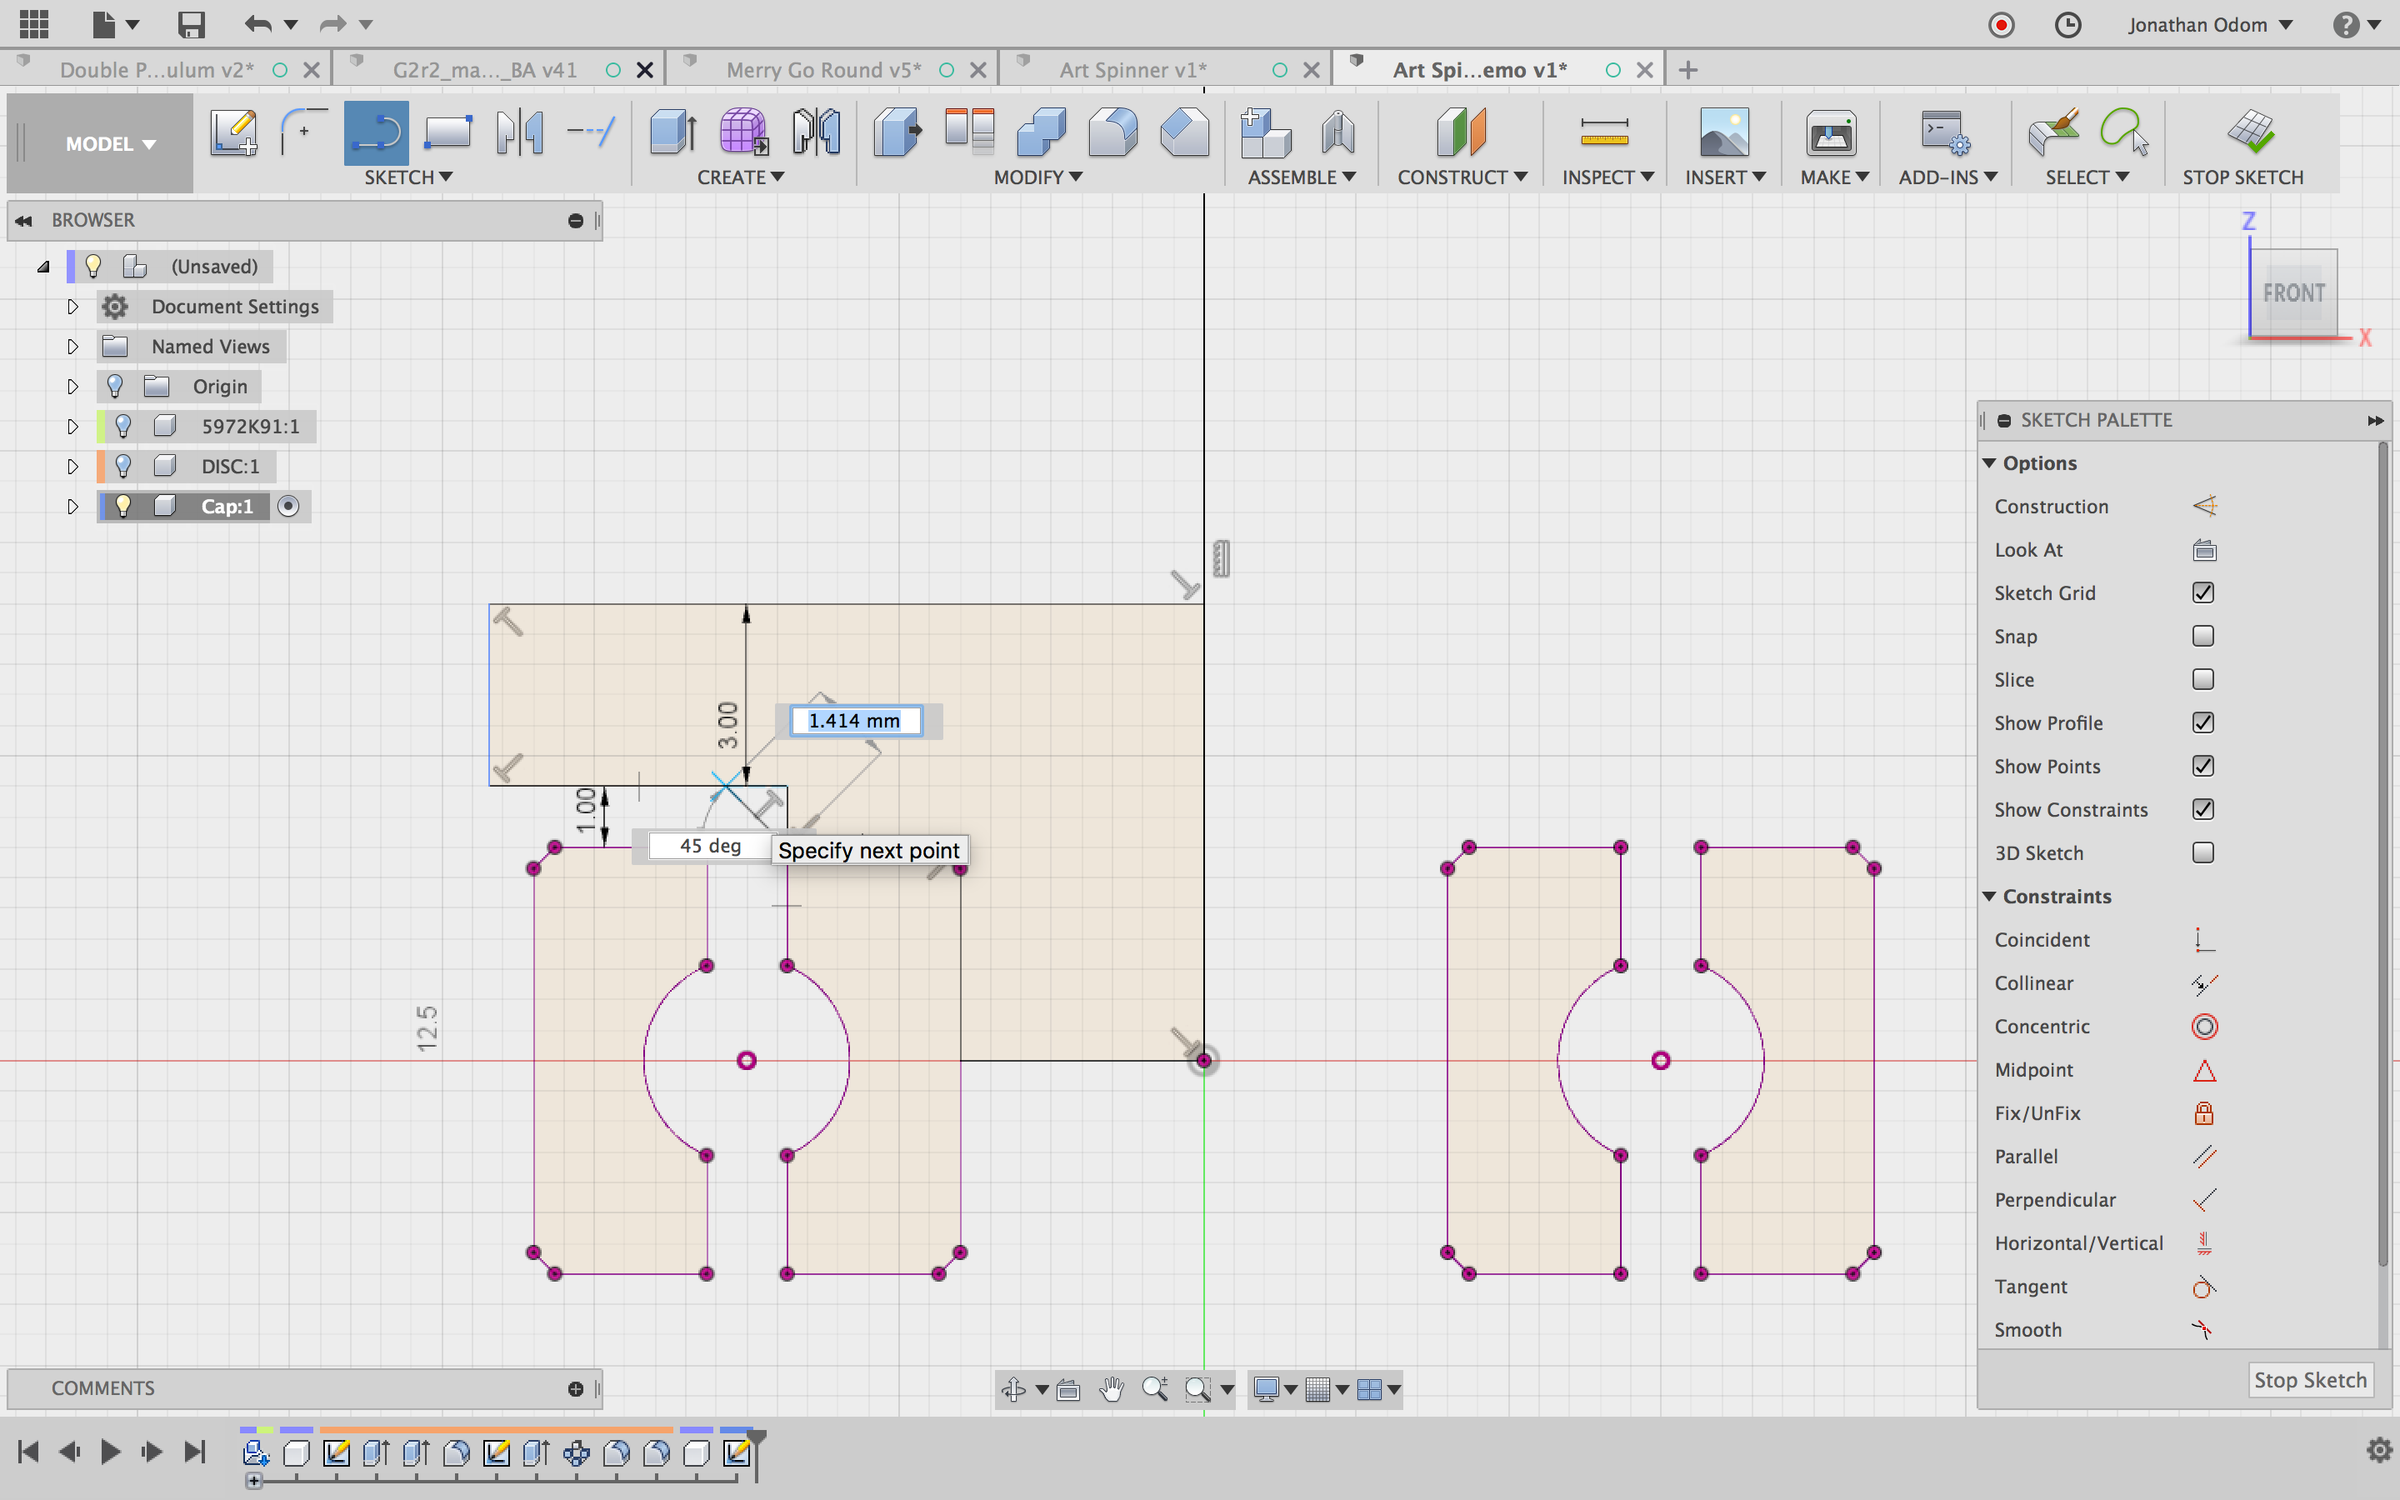Image resolution: width=2400 pixels, height=1500 pixels.
Task: Collapse the Constraints section in palette
Action: [x=1990, y=897]
